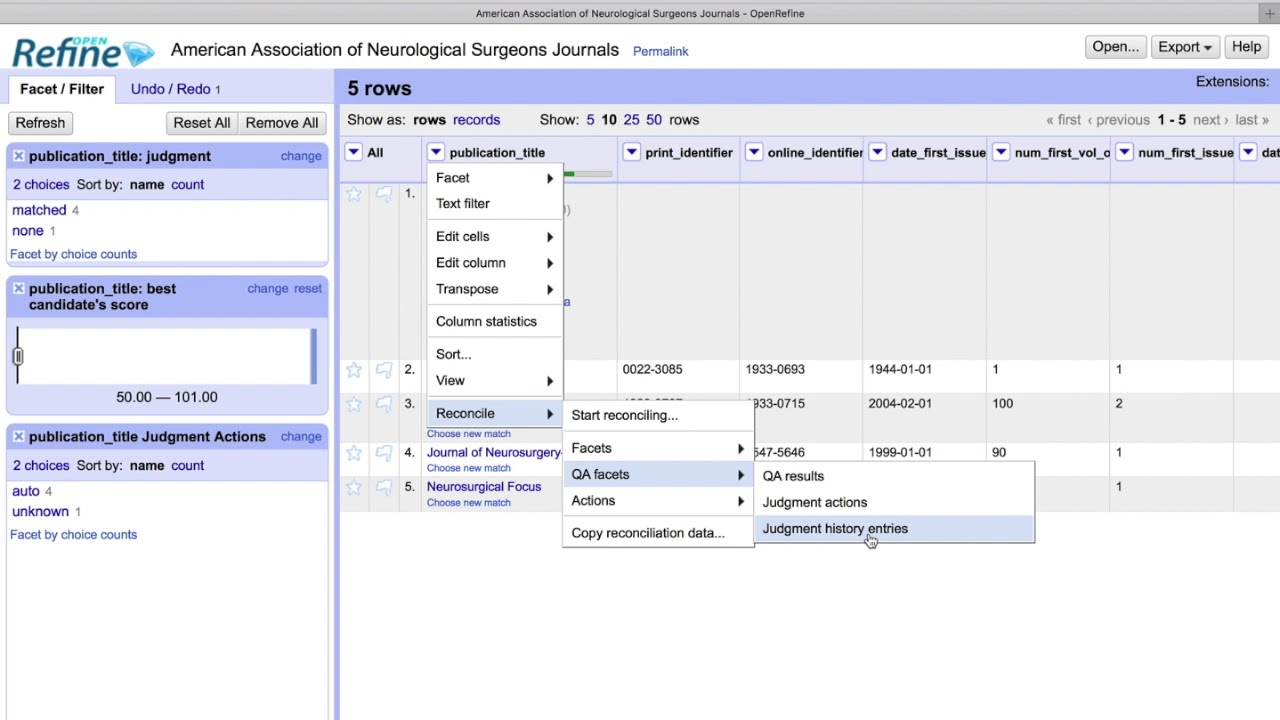Screen dimensions: 1280x720
Task: Select Judgment history entries
Action: click(894, 529)
